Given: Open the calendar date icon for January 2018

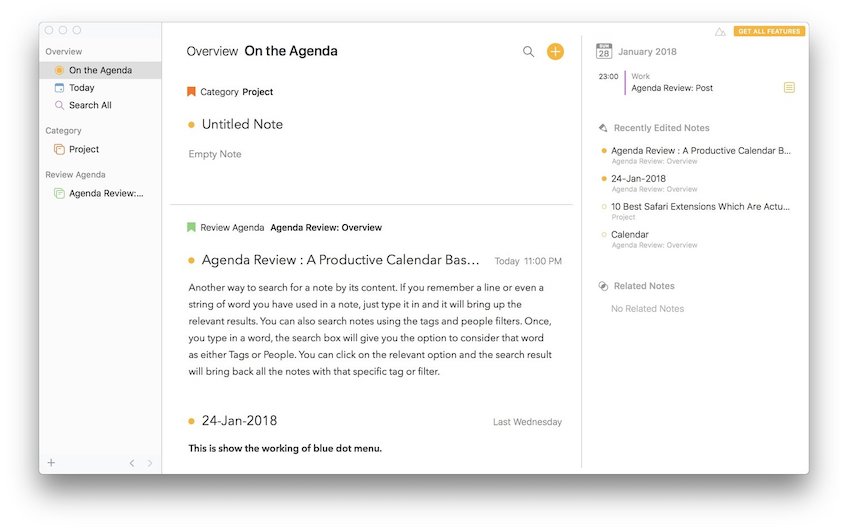Looking at the screenshot, I should [x=604, y=51].
